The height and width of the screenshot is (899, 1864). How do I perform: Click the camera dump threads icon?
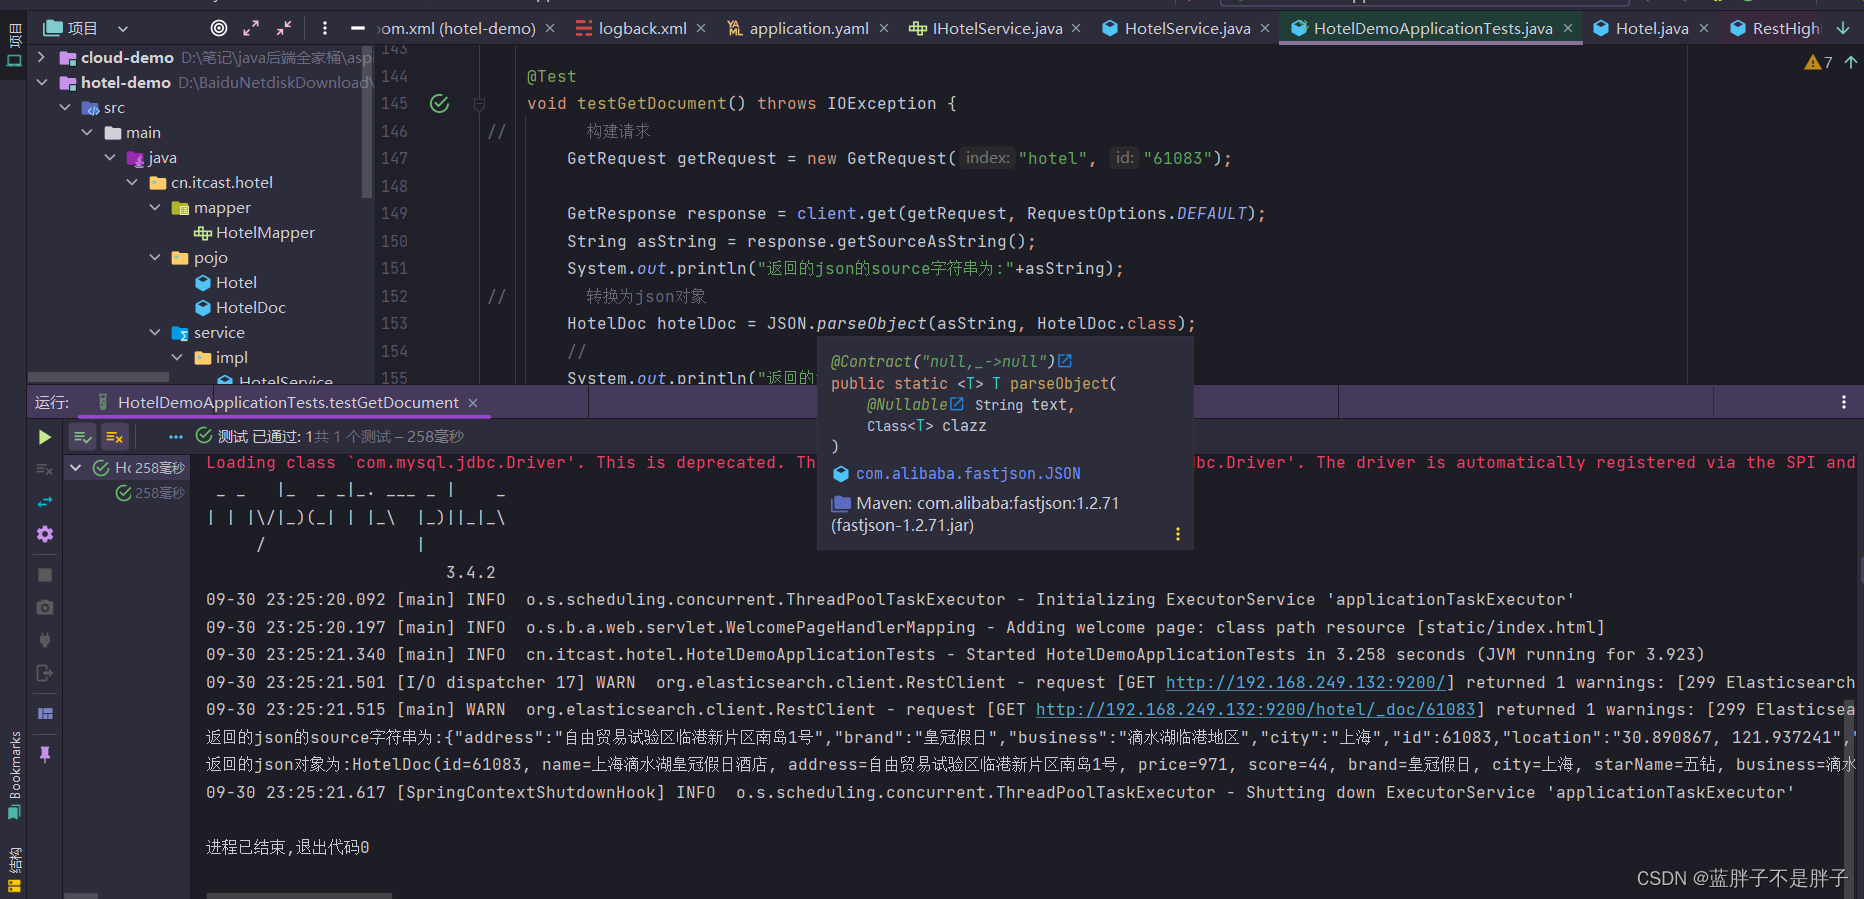point(44,607)
